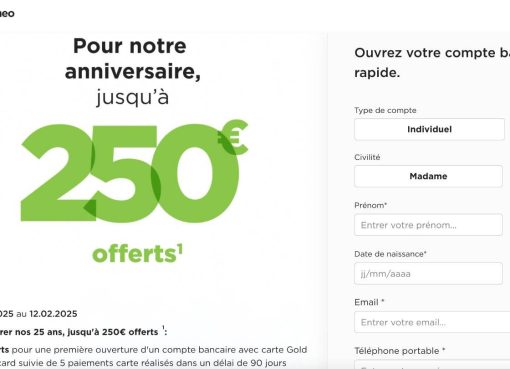The width and height of the screenshot is (510, 369).
Task: Click the "Email *" field label
Action: 369,302
